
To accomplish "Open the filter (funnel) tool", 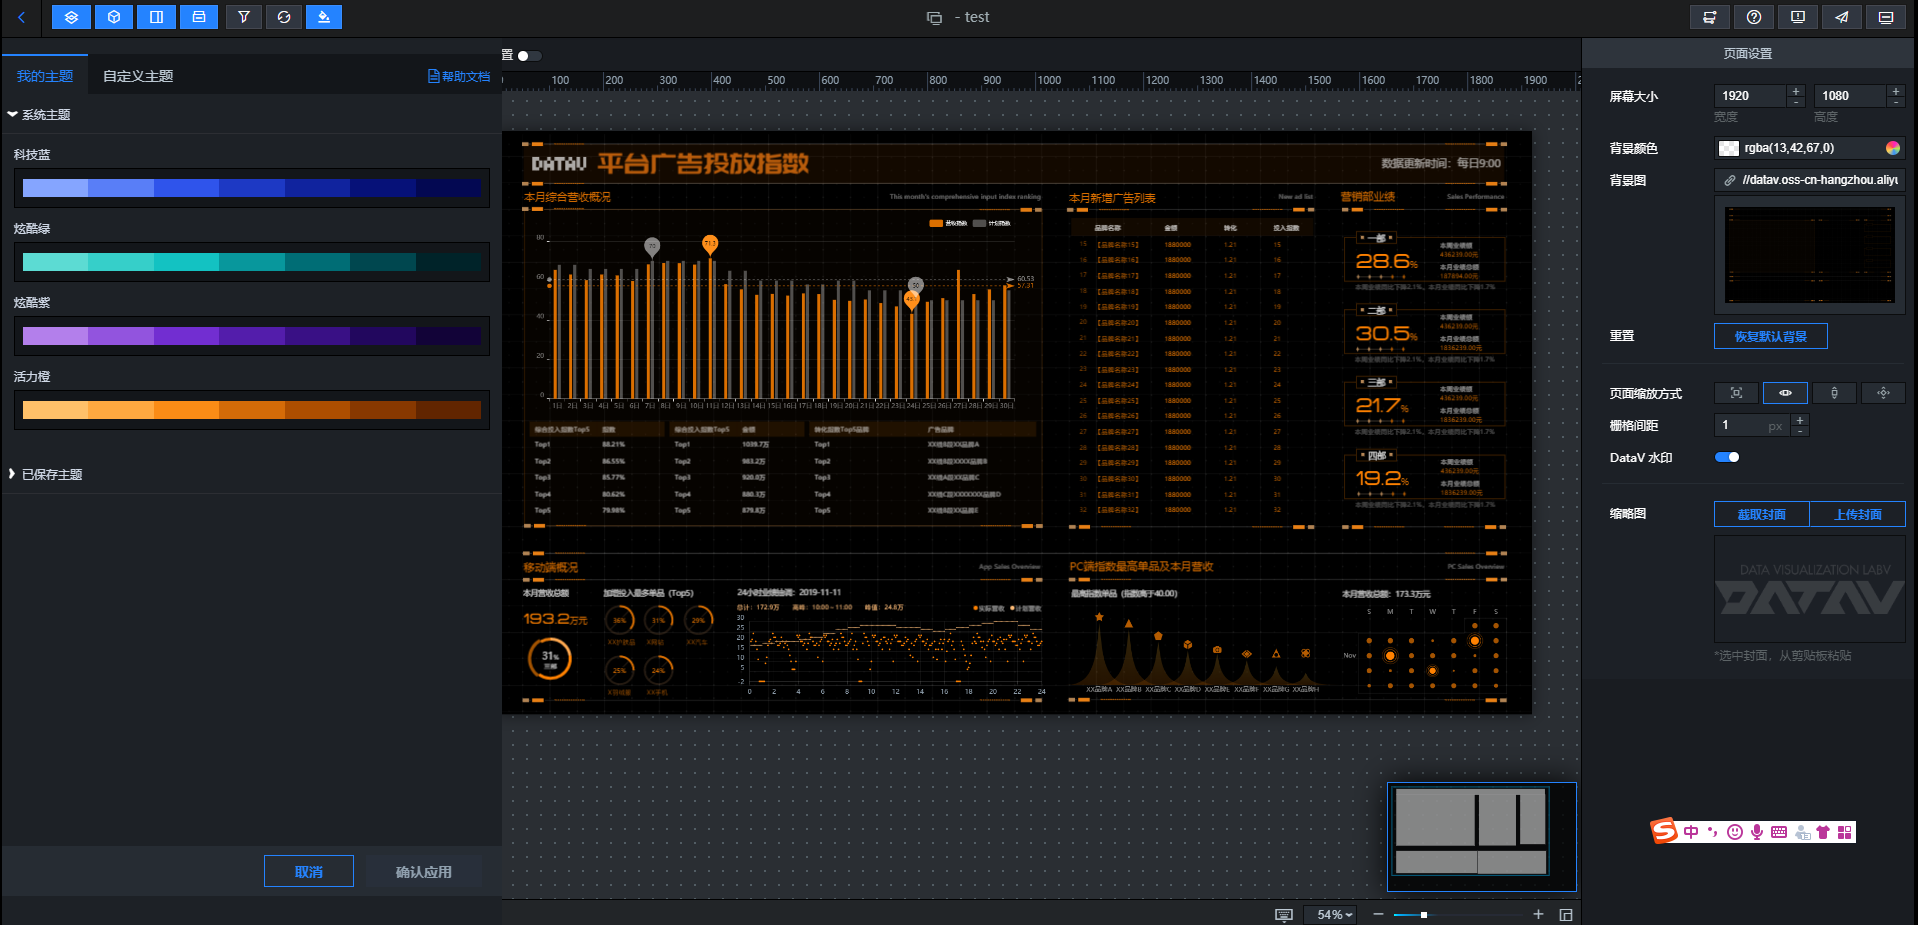I will click(x=244, y=17).
